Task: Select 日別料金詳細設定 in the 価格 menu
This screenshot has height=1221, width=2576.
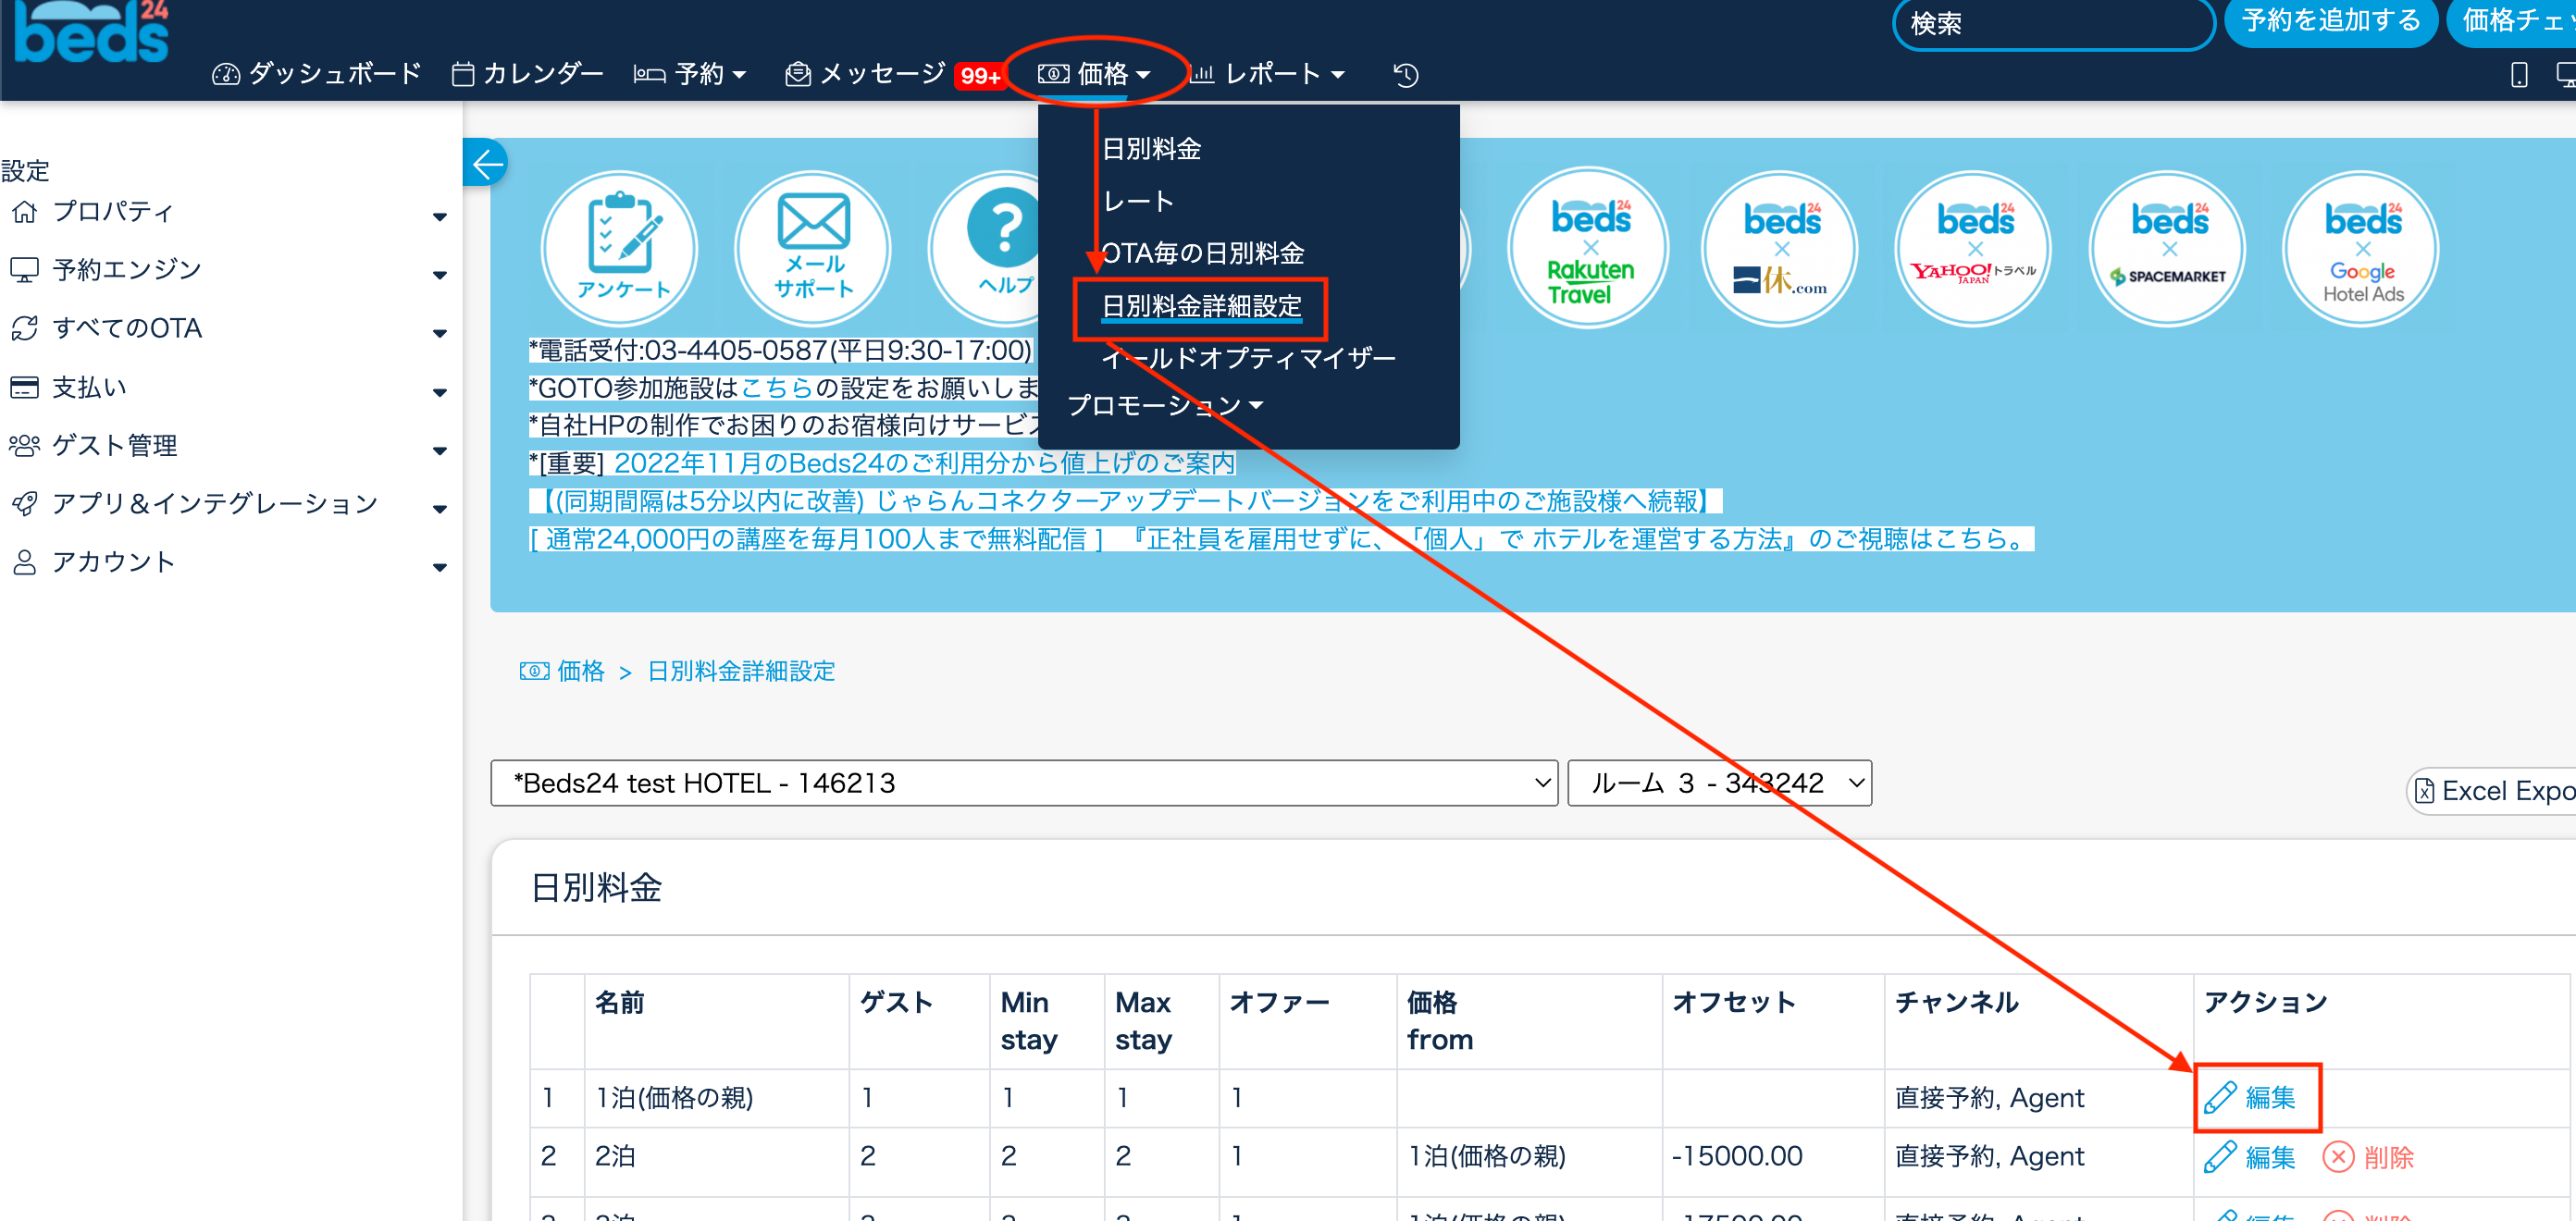Action: (1201, 307)
